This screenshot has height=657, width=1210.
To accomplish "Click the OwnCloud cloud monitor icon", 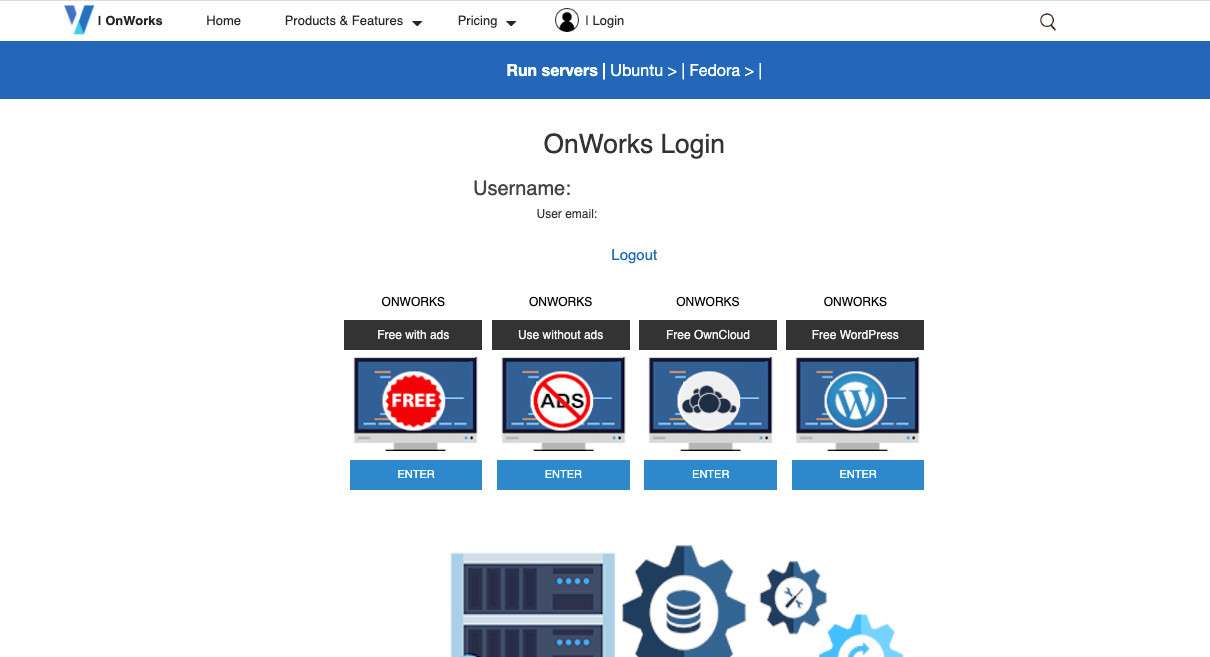I will [709, 398].
